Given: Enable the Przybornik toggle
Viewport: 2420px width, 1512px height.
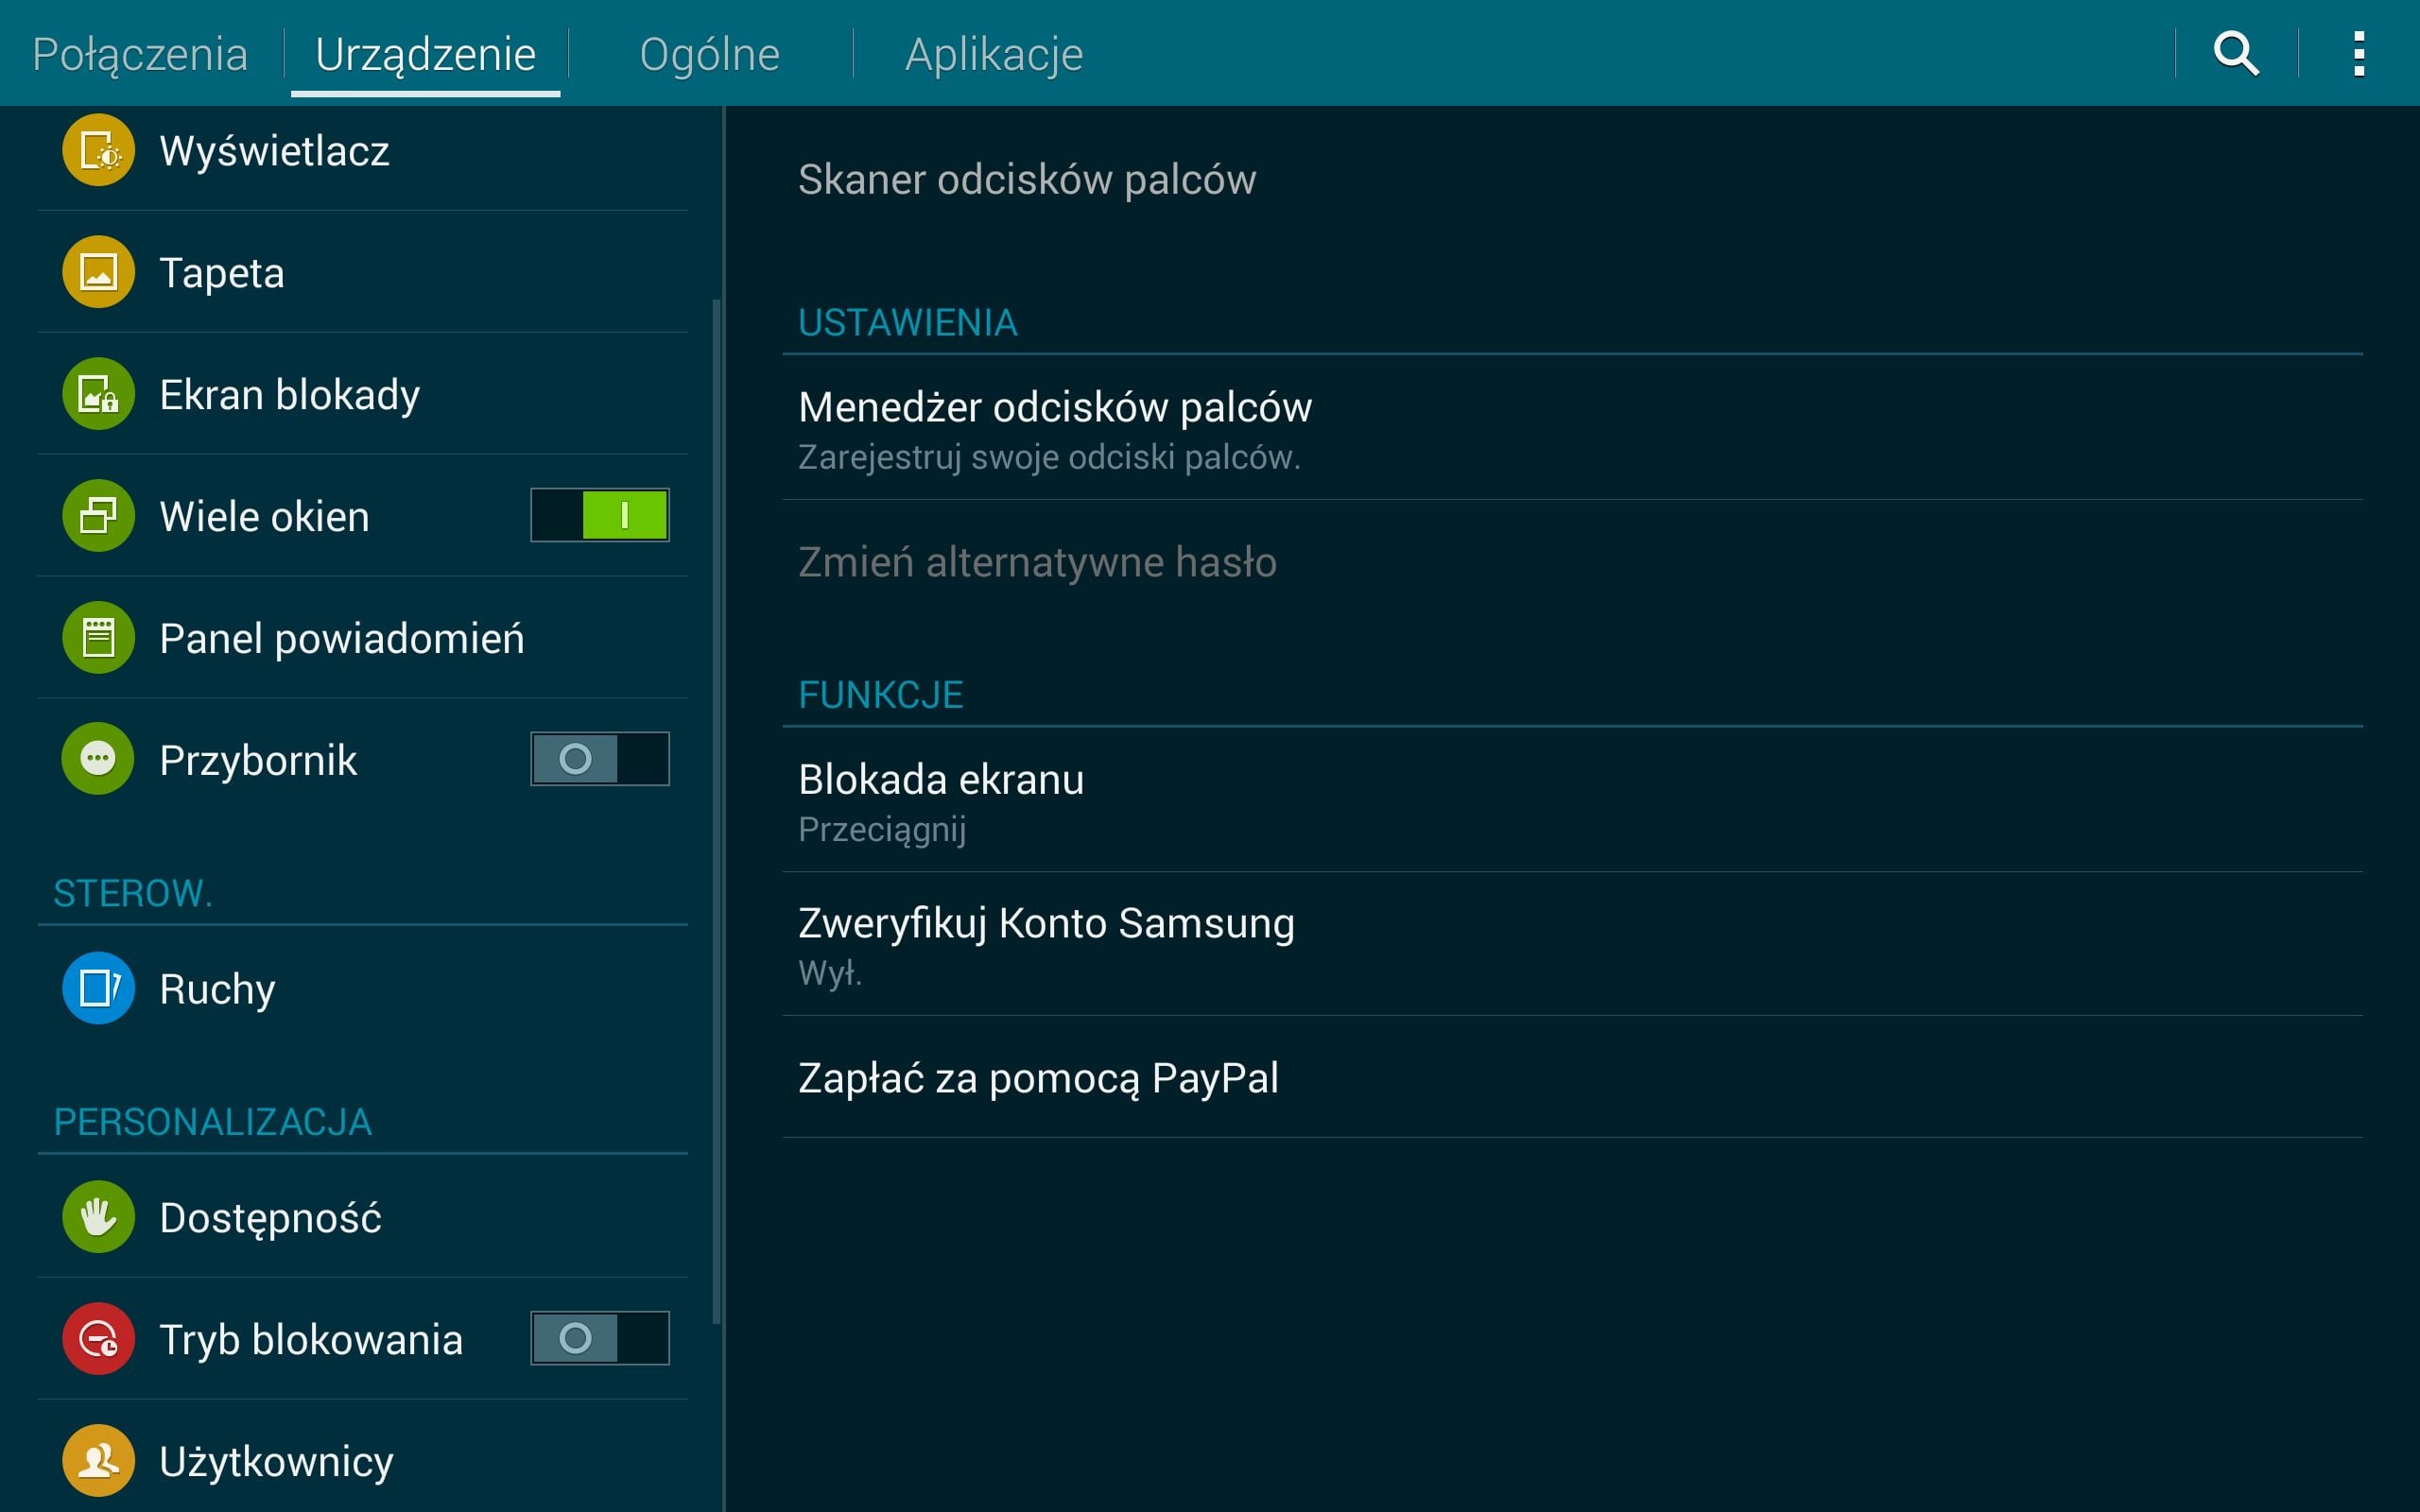Looking at the screenshot, I should pyautogui.click(x=600, y=759).
